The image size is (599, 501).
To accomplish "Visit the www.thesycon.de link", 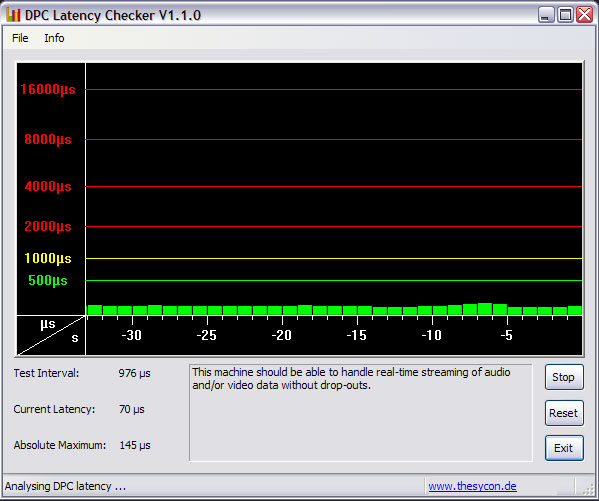I will 472,486.
